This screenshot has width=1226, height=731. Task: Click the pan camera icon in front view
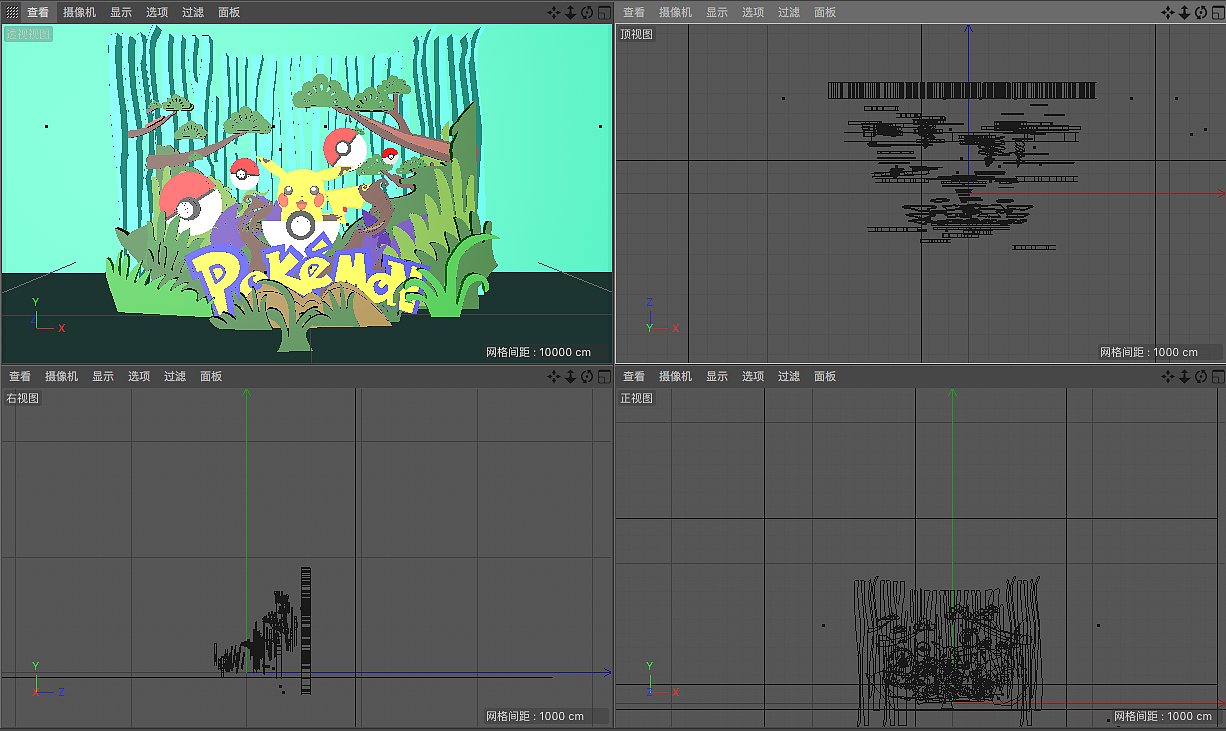click(1168, 376)
